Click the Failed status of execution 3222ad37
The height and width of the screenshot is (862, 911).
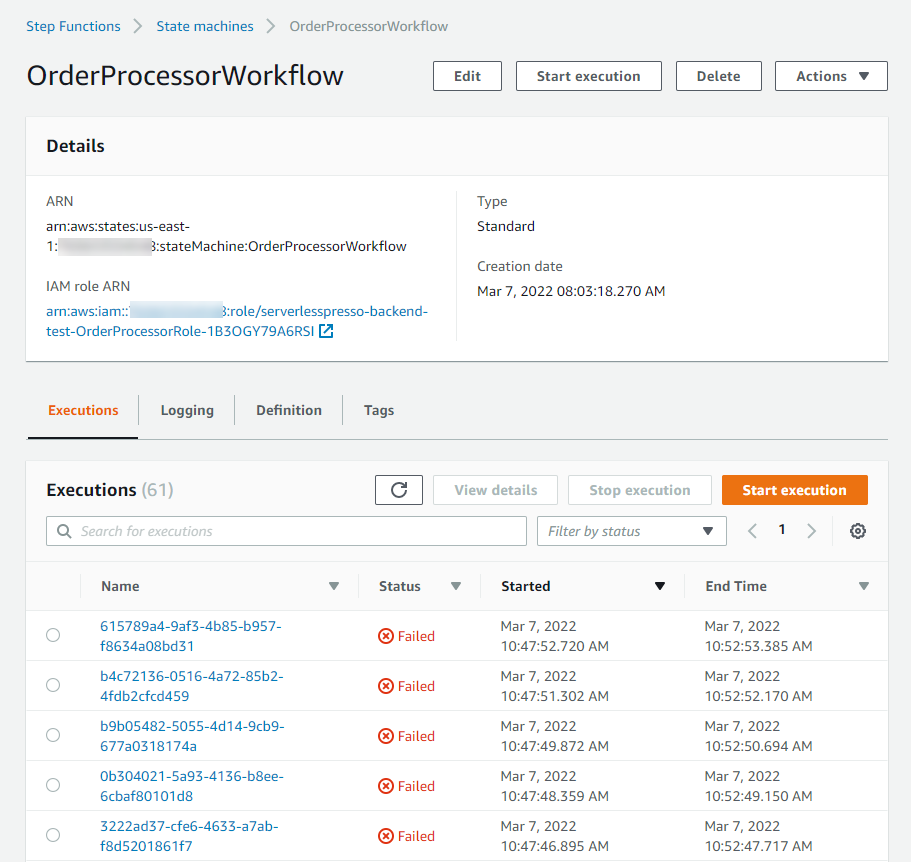pyautogui.click(x=406, y=836)
